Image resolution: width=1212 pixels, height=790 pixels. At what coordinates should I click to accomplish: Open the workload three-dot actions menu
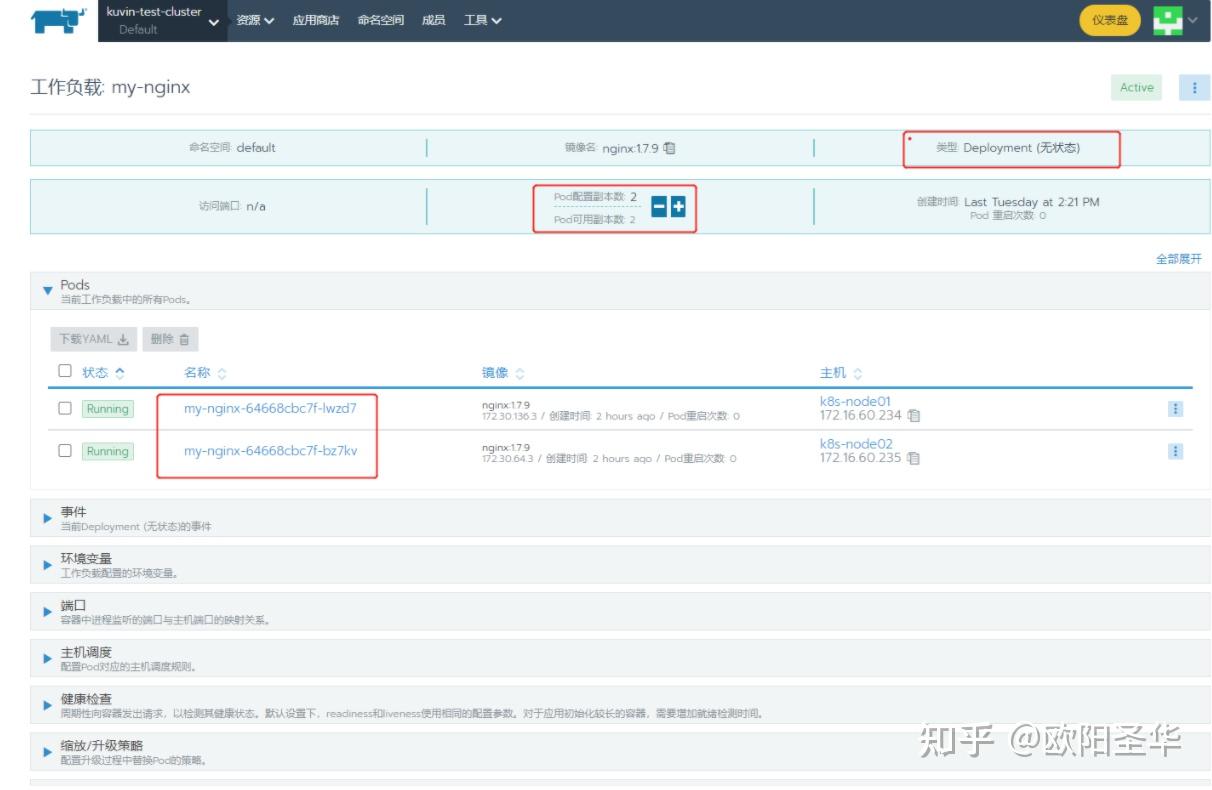[1196, 88]
